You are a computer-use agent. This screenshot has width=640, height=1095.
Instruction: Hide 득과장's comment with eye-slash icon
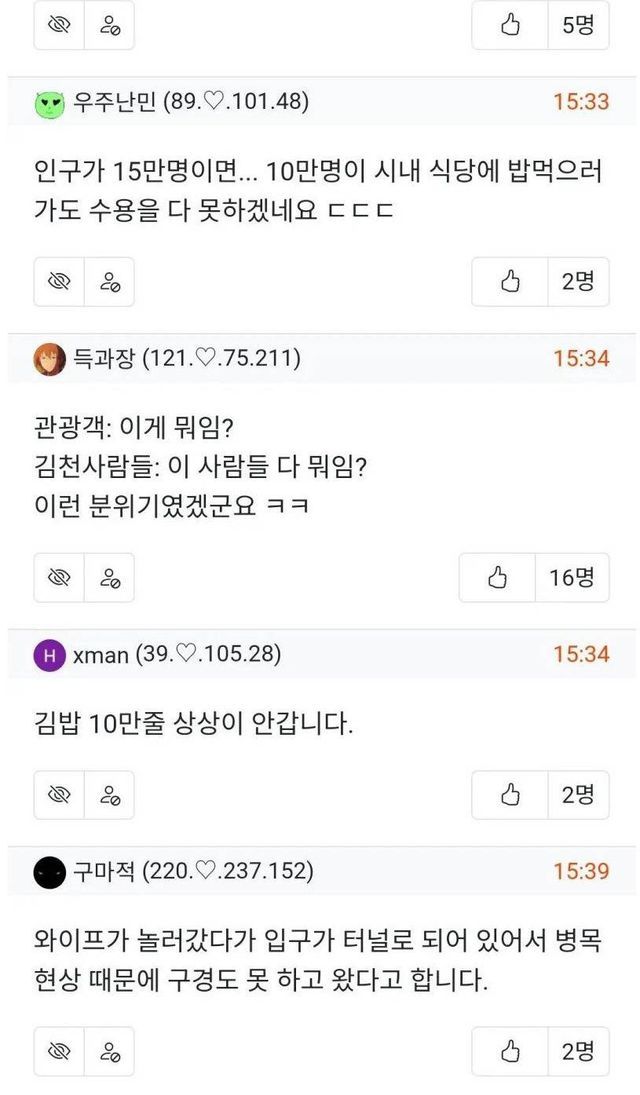click(x=60, y=578)
